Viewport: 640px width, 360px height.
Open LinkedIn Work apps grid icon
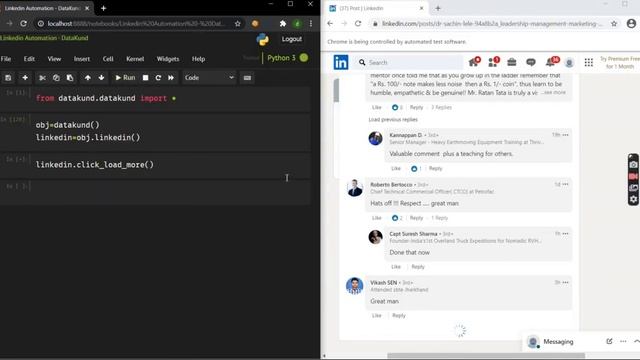[589, 62]
